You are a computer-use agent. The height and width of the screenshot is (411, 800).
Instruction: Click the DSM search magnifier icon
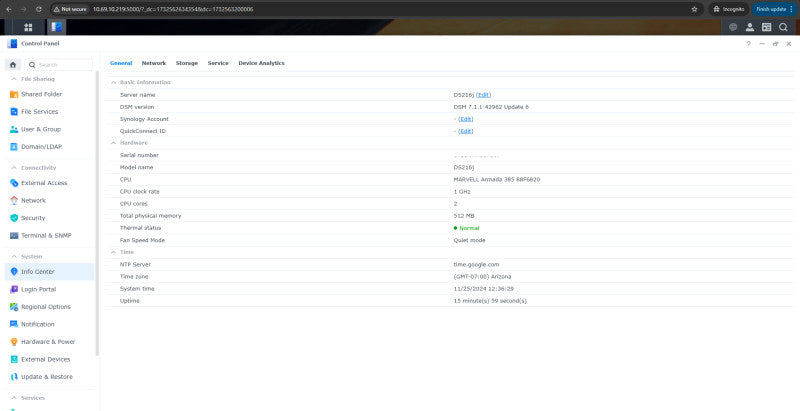coord(783,28)
